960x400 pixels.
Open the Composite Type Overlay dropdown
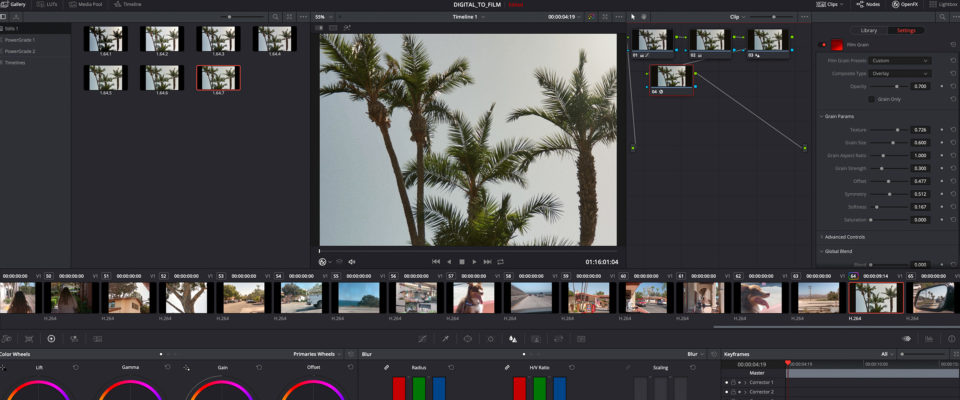pyautogui.click(x=900, y=74)
